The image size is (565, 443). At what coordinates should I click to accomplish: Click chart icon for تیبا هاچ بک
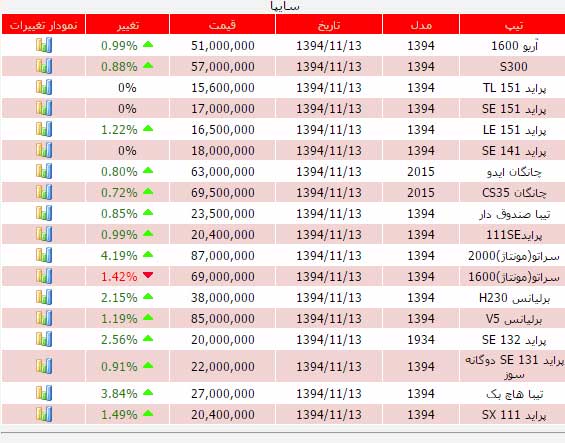click(x=44, y=393)
